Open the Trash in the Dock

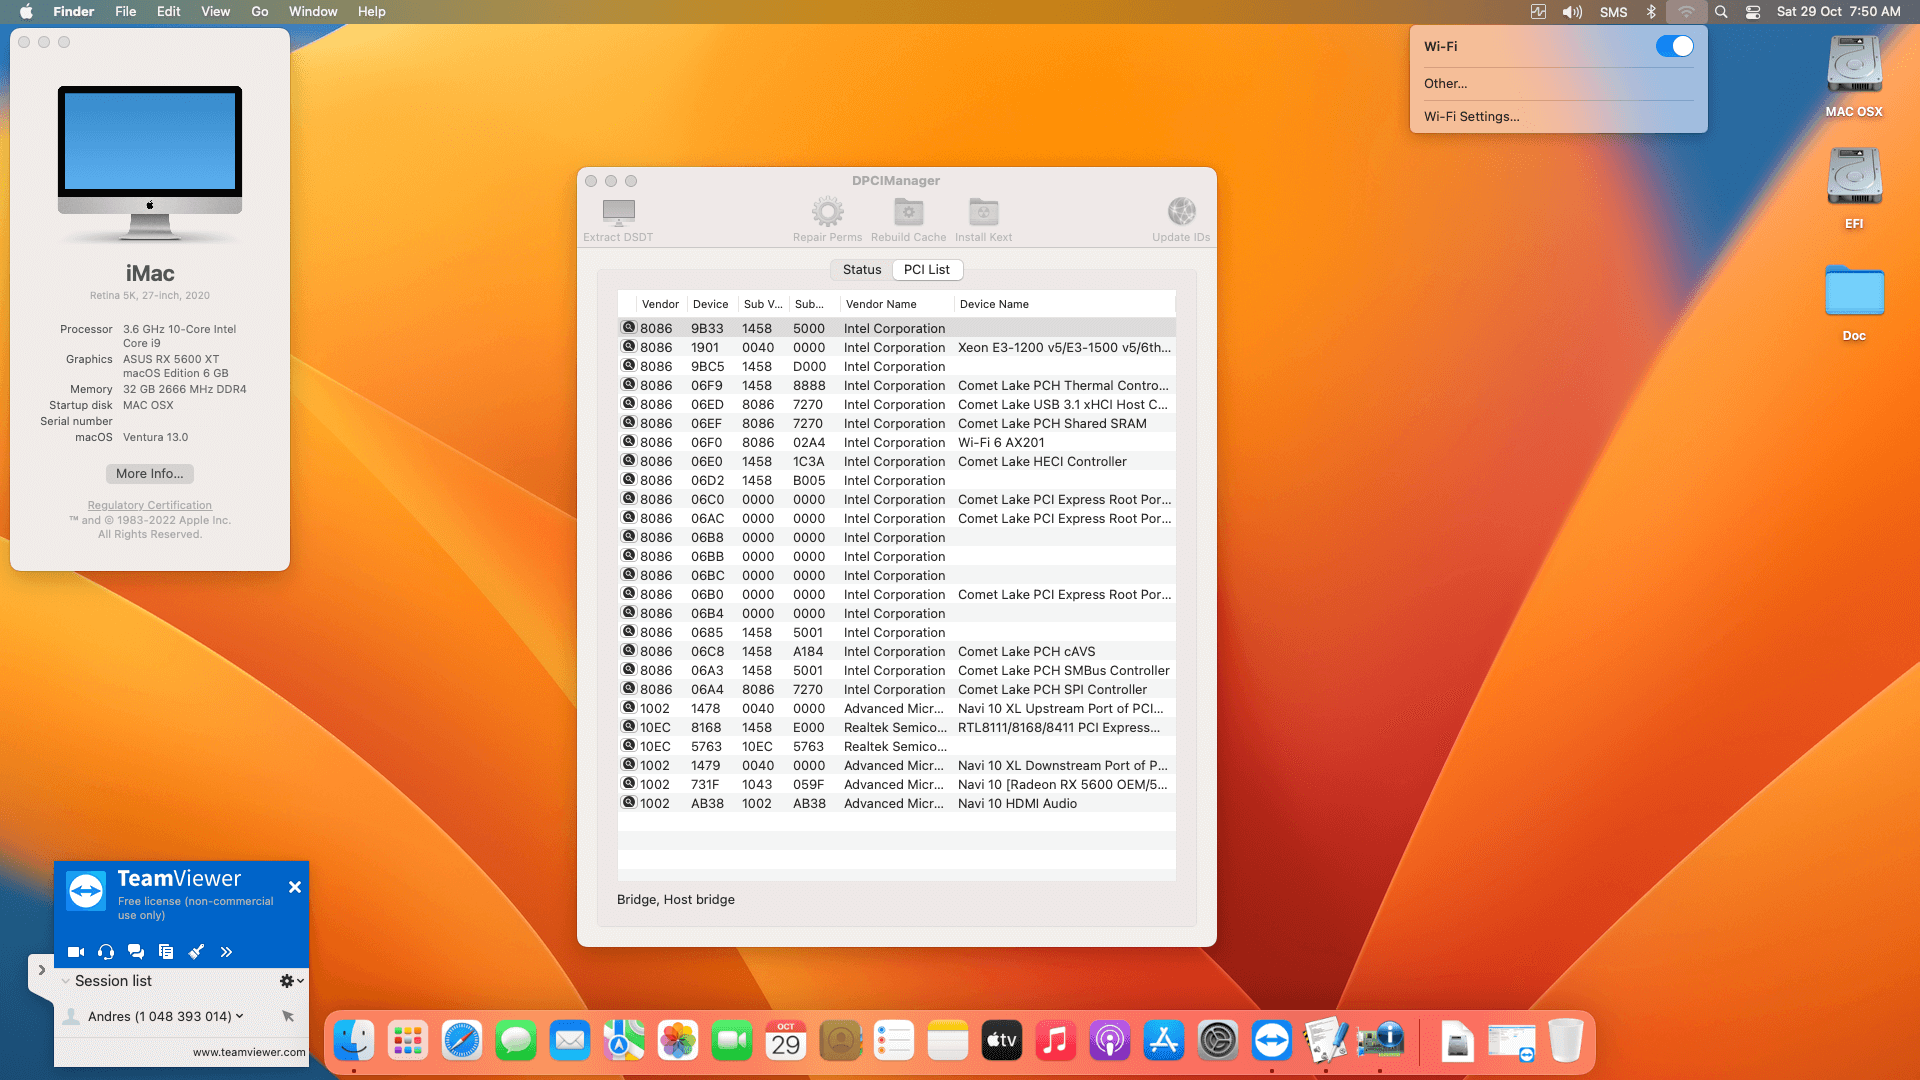[x=1566, y=1041]
